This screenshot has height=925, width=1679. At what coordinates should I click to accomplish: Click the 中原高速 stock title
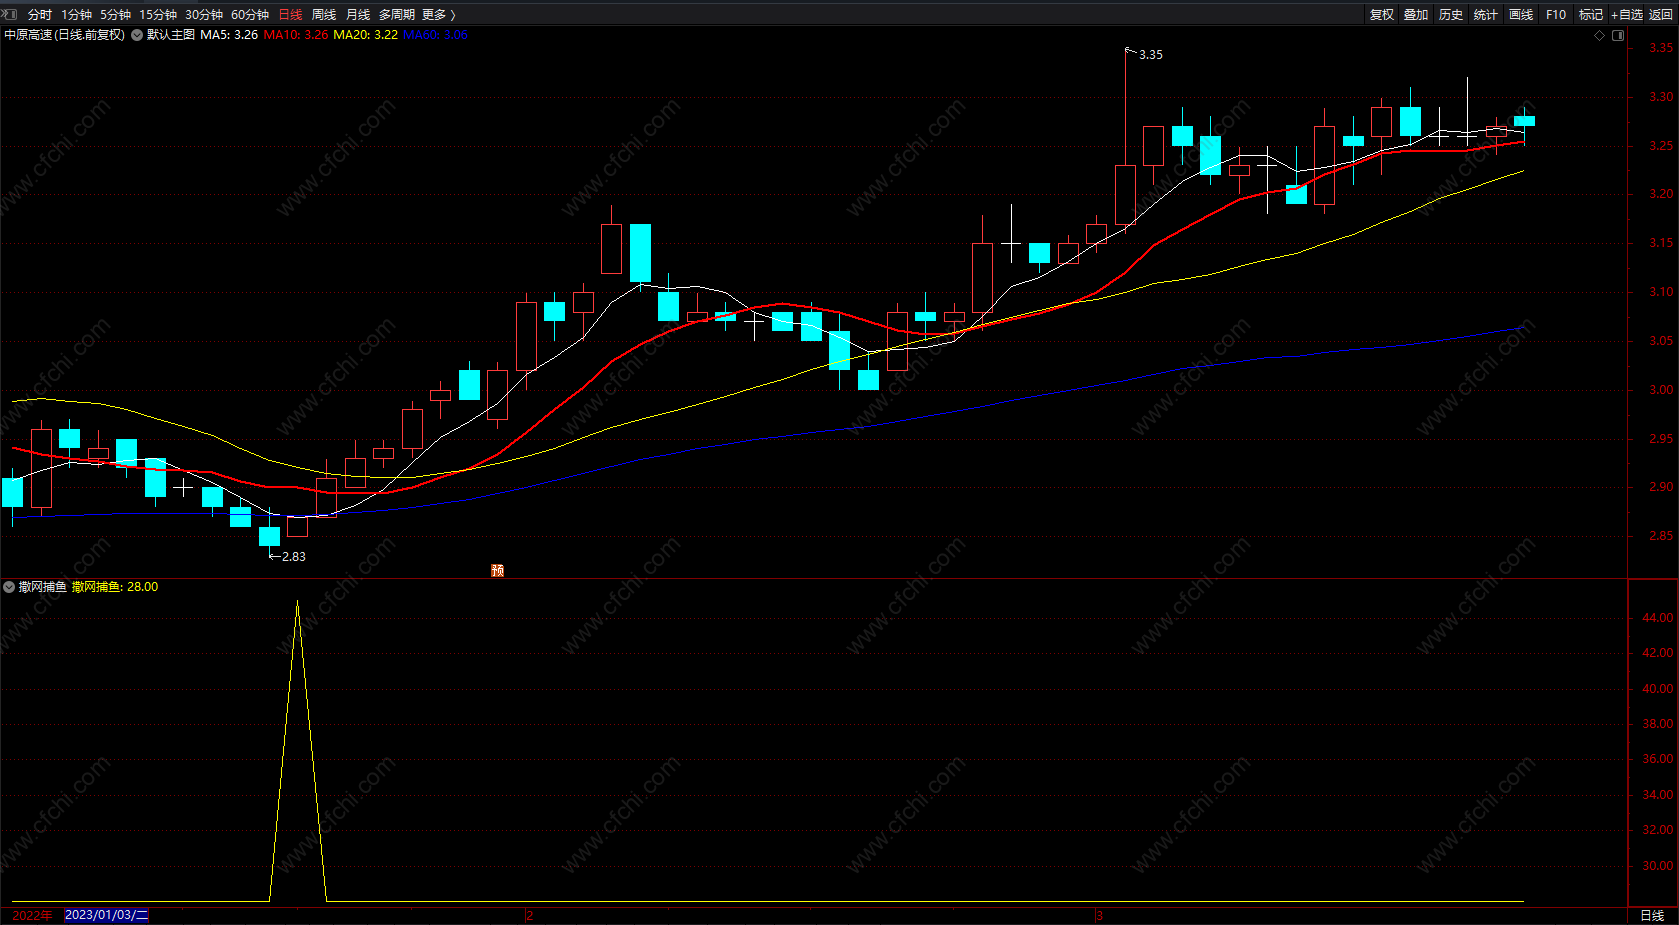click(x=64, y=35)
